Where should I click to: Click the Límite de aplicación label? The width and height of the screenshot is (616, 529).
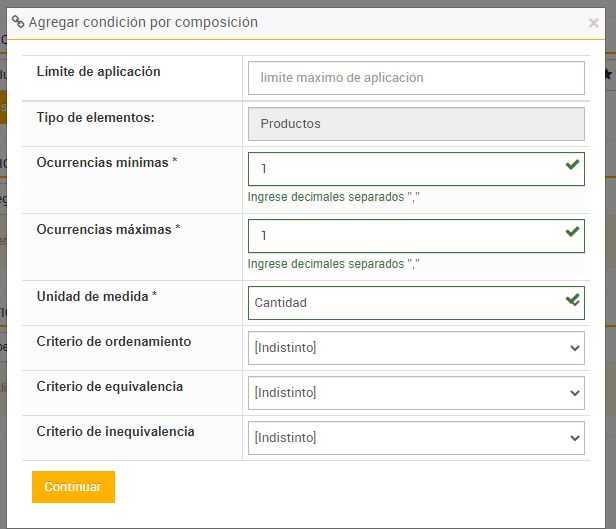pyautogui.click(x=98, y=71)
